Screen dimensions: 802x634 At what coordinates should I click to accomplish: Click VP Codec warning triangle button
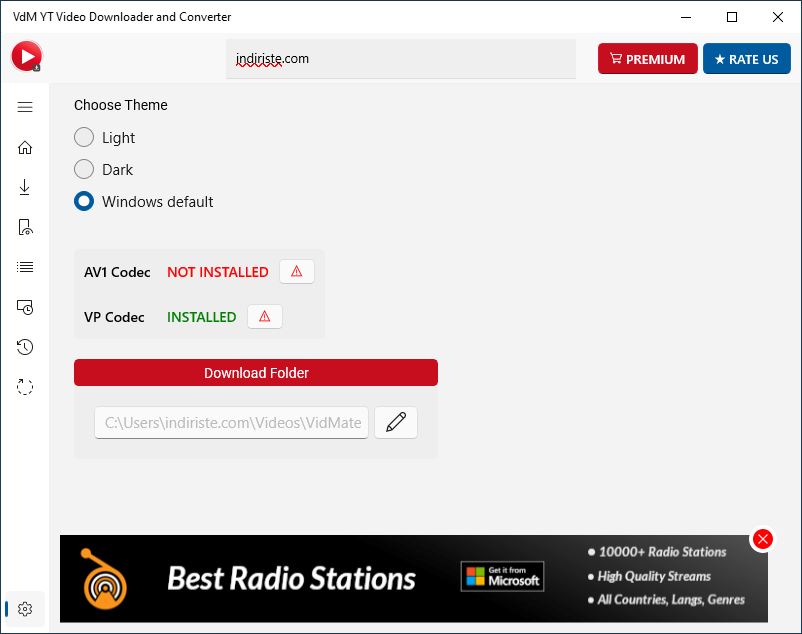pyautogui.click(x=264, y=316)
